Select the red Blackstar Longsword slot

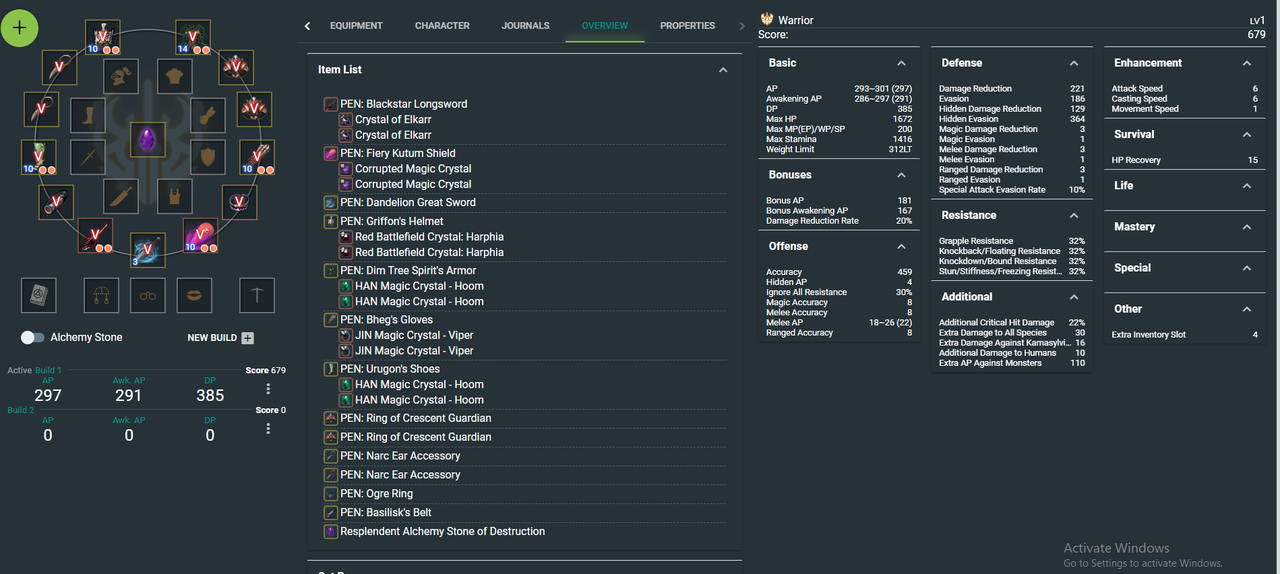tap(96, 235)
